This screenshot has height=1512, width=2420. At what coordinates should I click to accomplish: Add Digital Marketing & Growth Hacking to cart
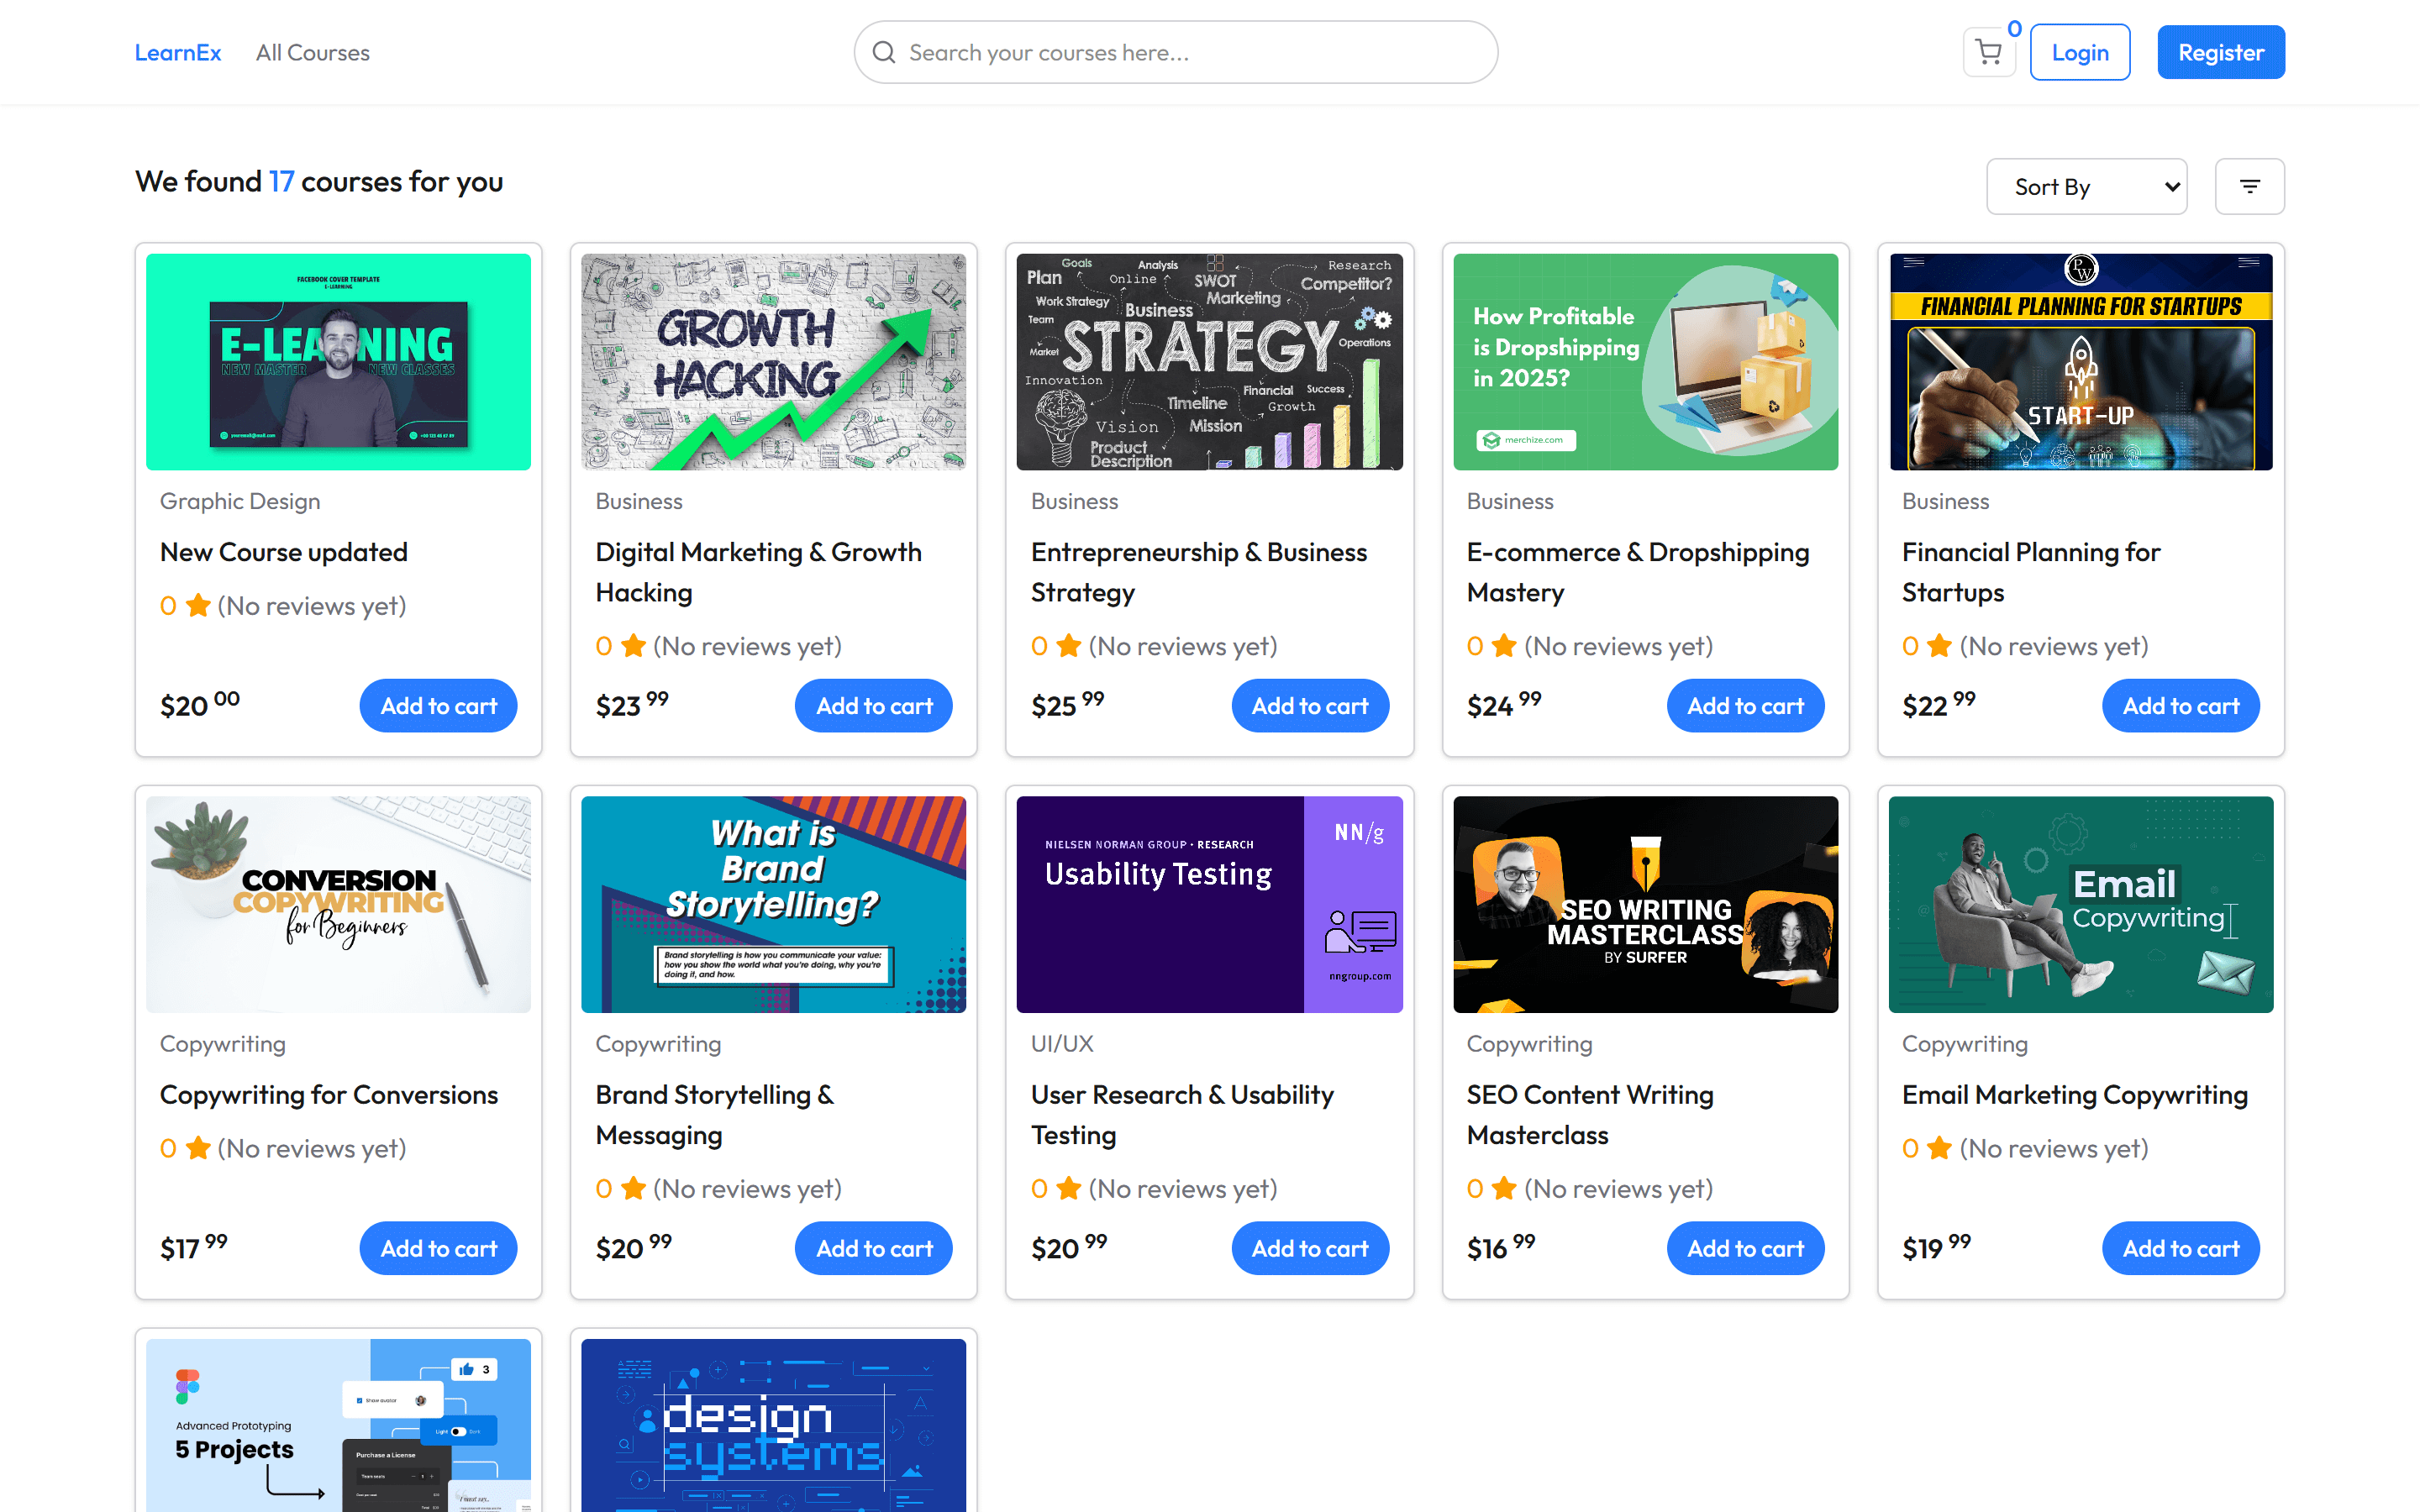(873, 706)
